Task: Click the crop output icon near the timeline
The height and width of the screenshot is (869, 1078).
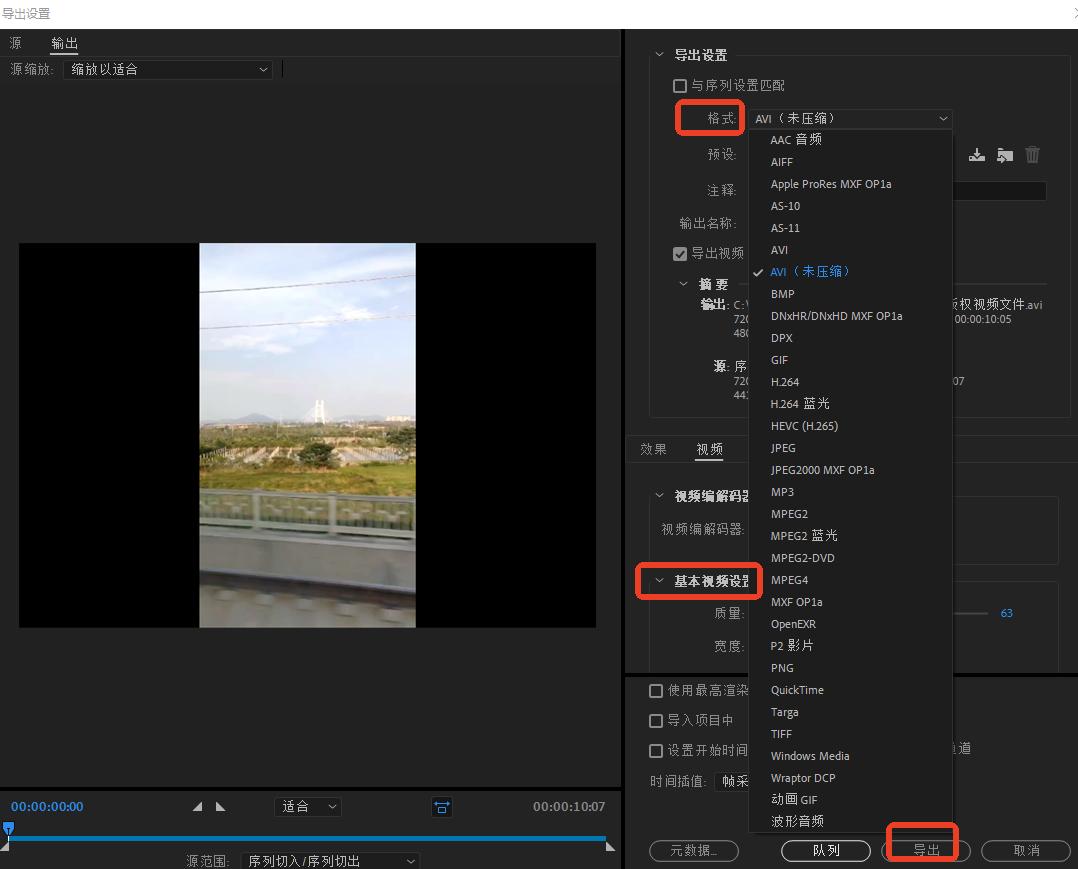Action: (441, 807)
